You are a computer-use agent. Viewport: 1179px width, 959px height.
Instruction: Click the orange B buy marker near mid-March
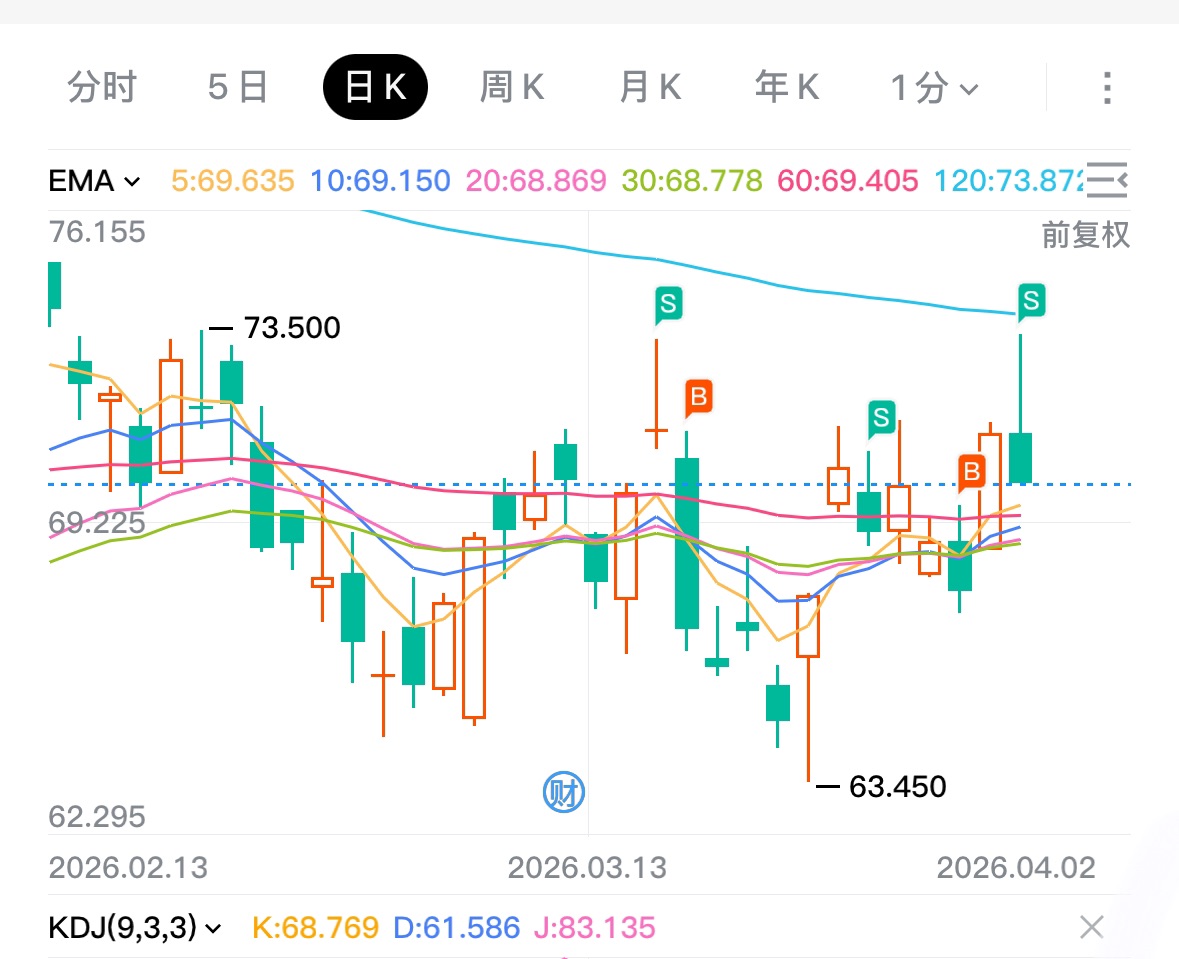click(698, 397)
